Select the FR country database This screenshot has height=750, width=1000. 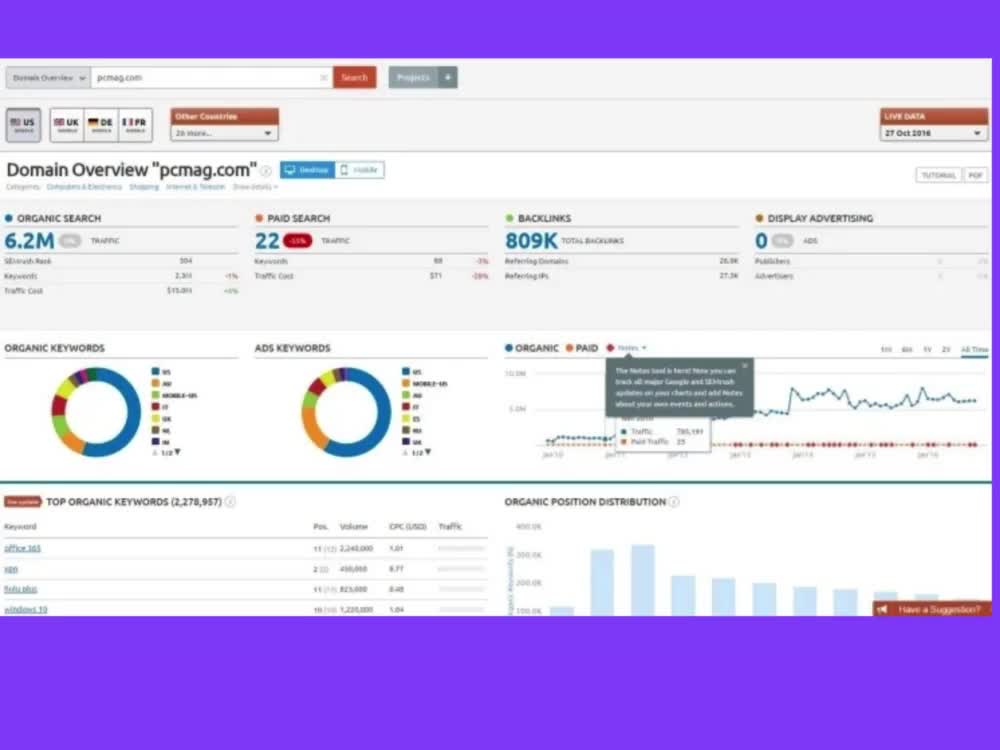[135, 124]
